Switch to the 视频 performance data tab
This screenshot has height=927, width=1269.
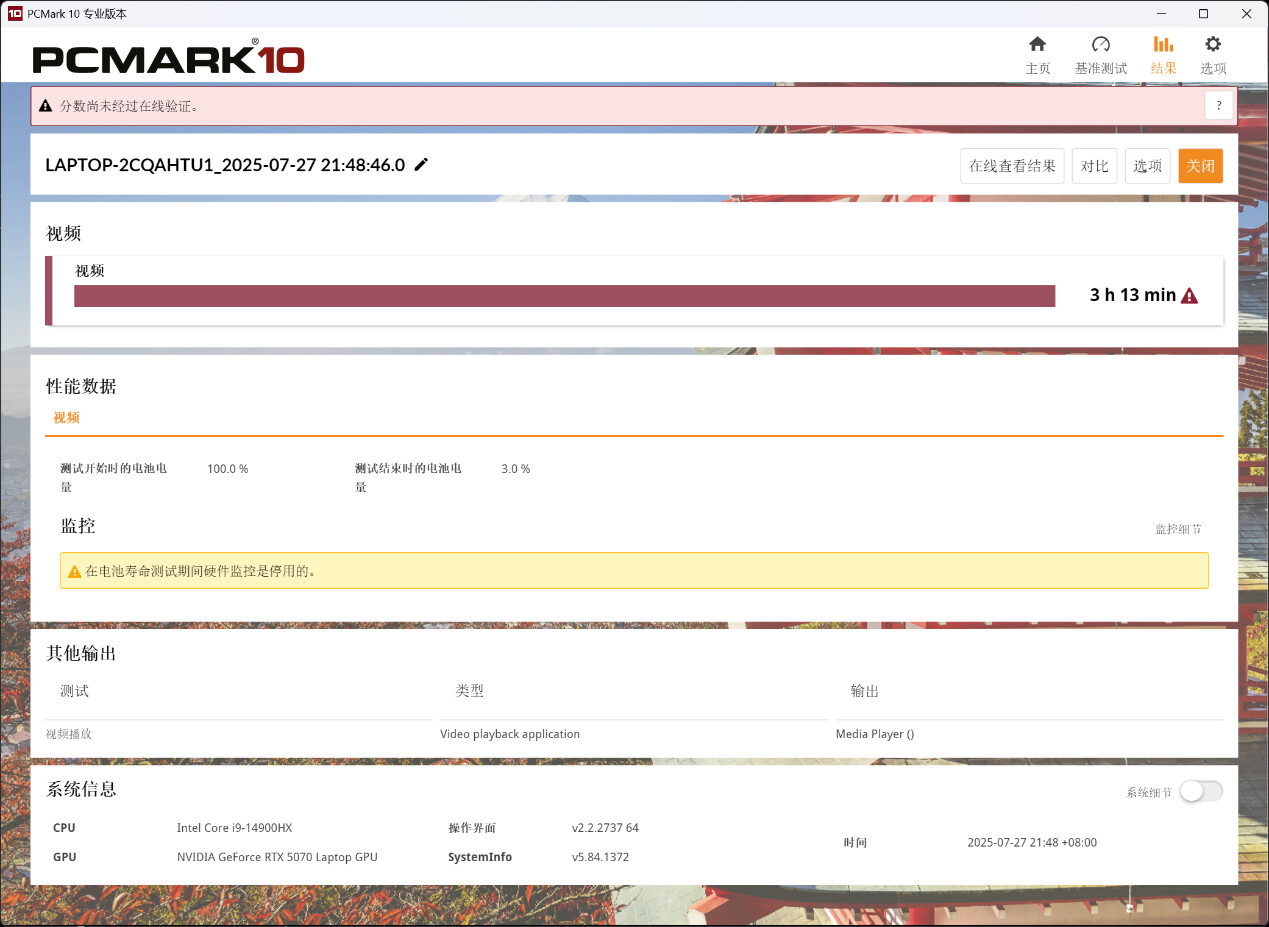tap(66, 418)
